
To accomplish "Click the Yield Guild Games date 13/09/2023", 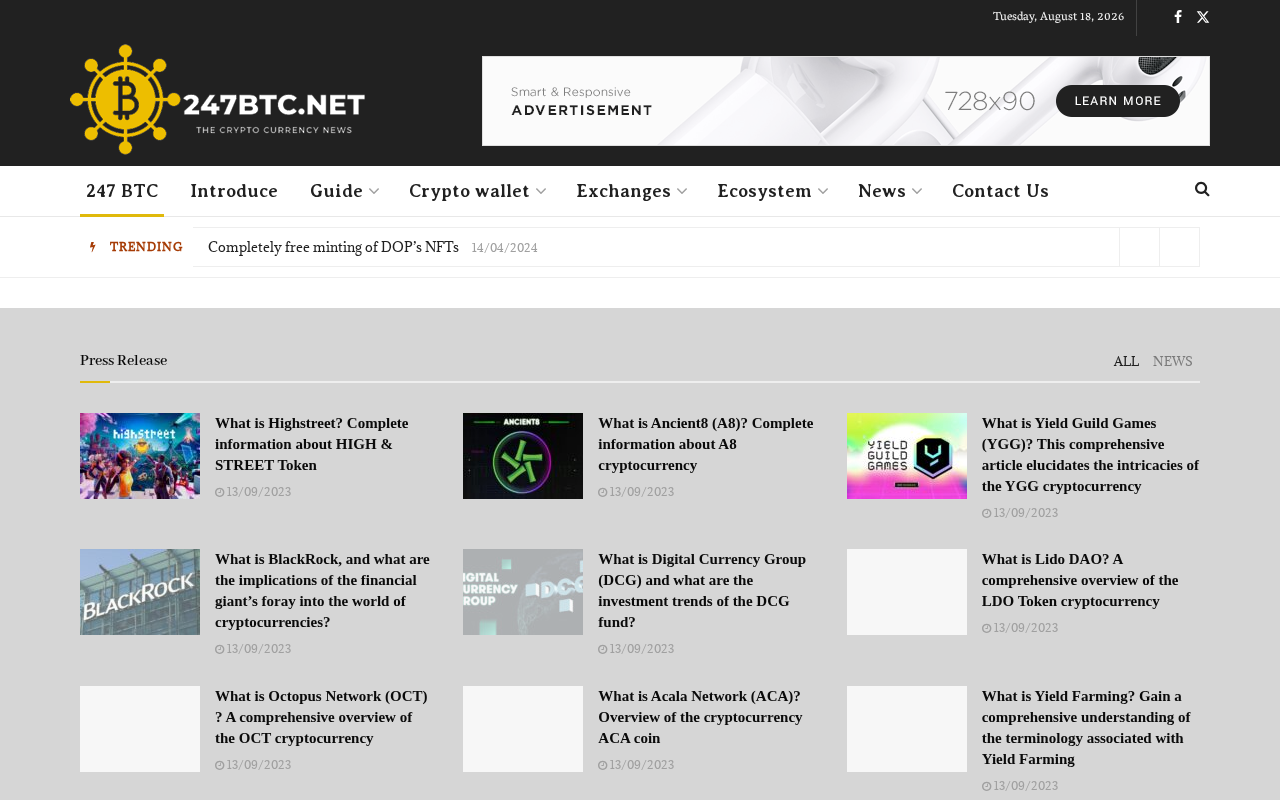I will [x=1020, y=513].
